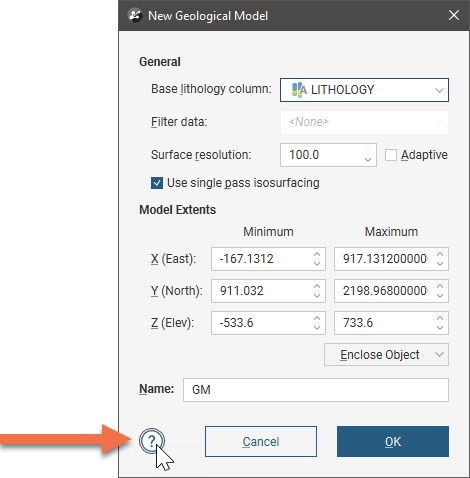The image size is (470, 478).
Task: Enable the Adaptive checkbox
Action: pyautogui.click(x=391, y=155)
